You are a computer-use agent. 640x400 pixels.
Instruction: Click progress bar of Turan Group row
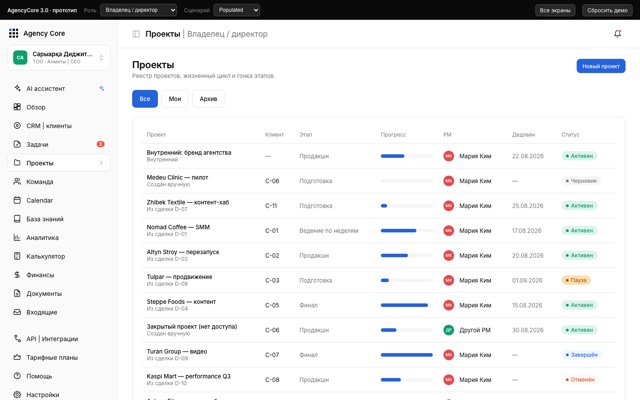coord(407,355)
